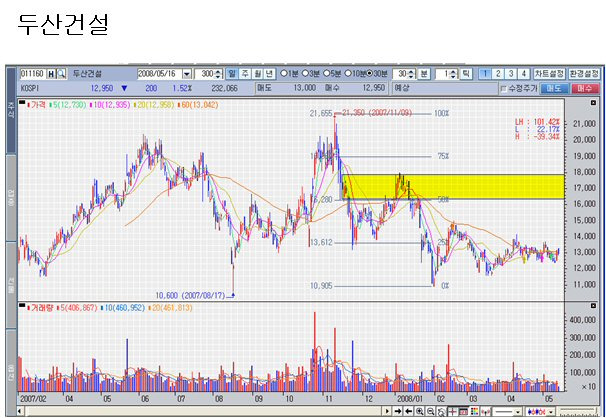Screen dimensions: 606x418
Task: Click the blue 매도 sell button
Action: [554, 88]
